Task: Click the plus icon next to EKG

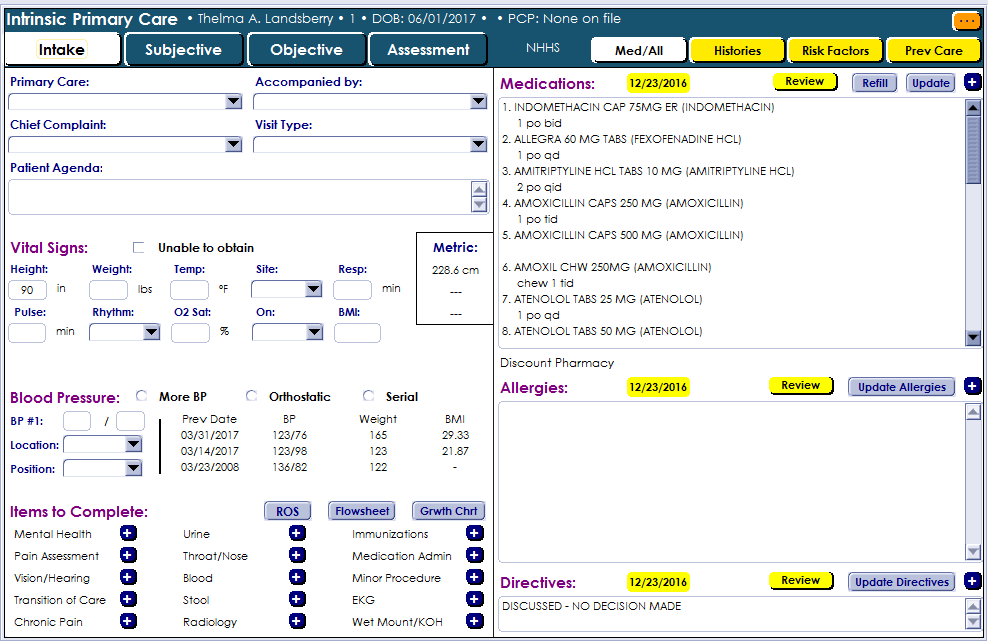Action: point(474,600)
